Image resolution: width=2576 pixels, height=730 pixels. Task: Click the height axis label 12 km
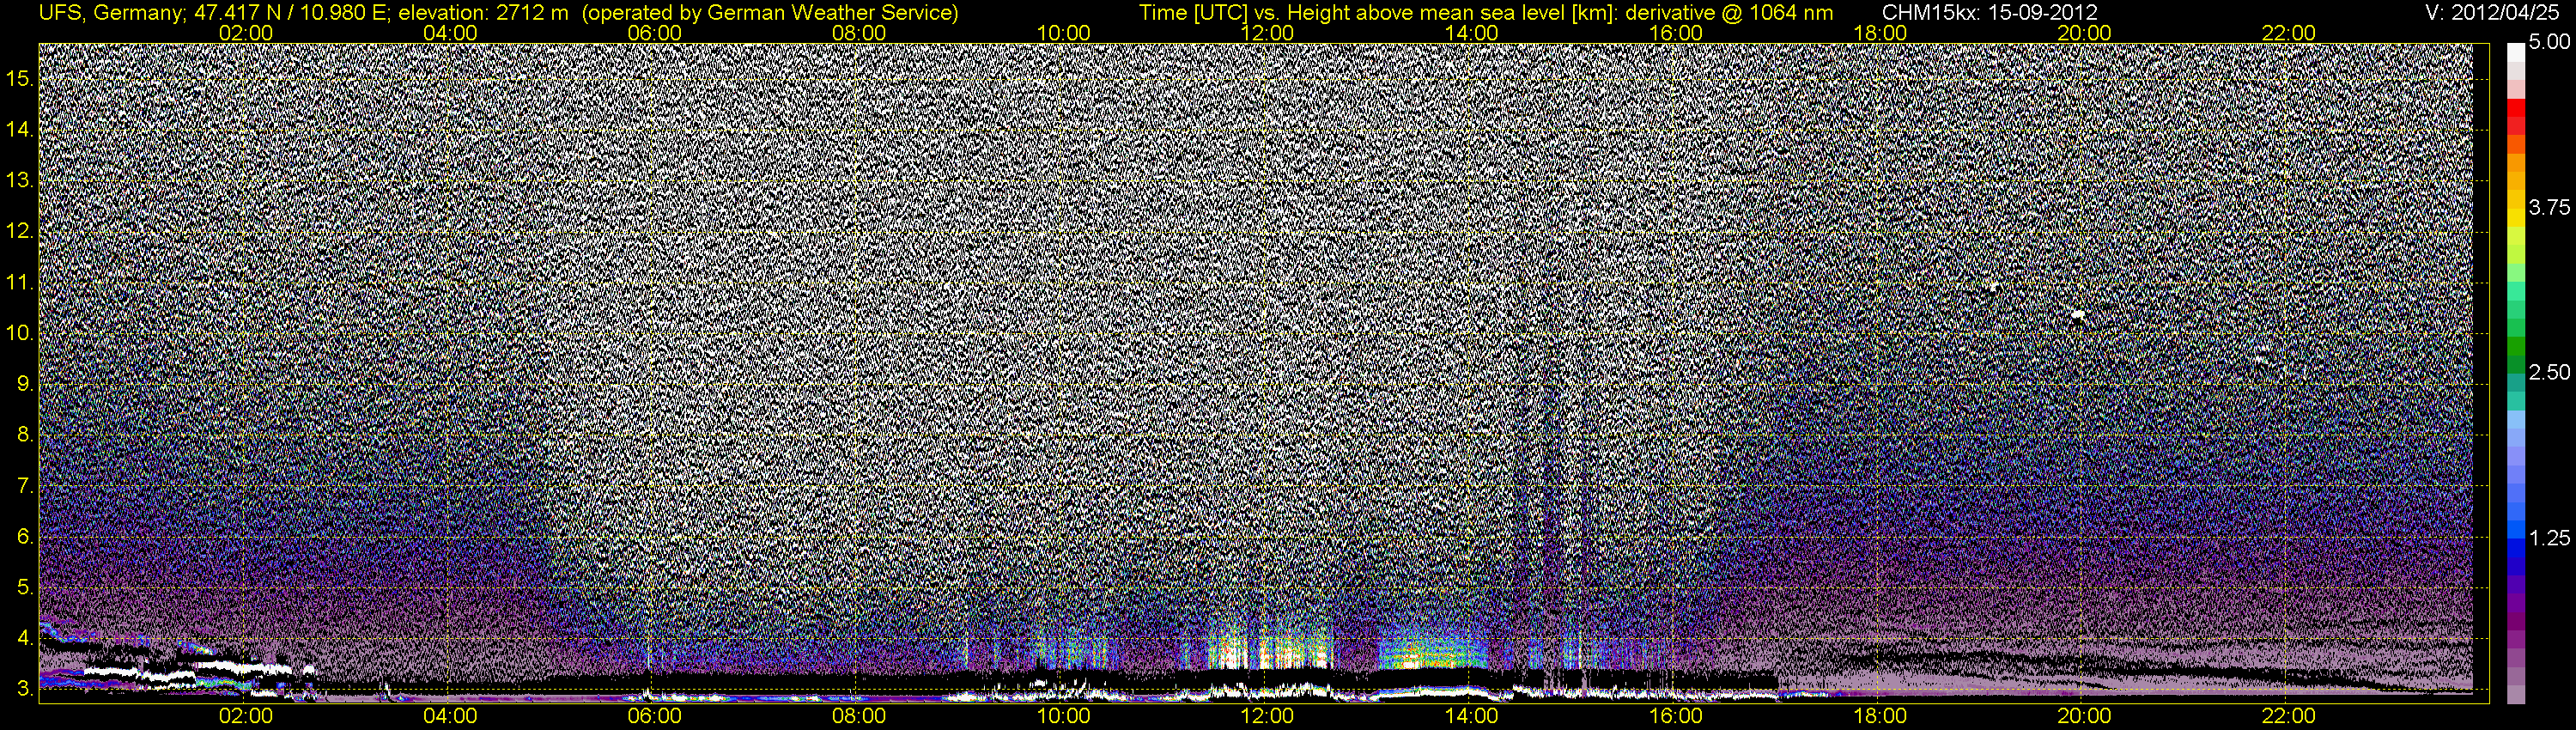pyautogui.click(x=19, y=232)
